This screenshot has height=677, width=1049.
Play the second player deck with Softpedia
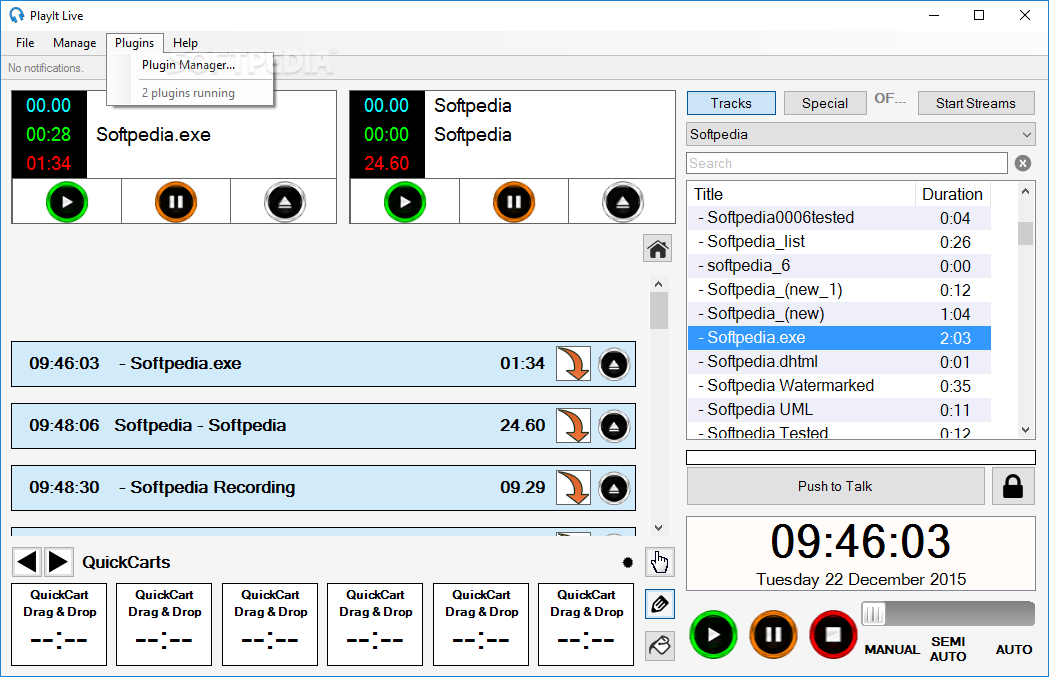click(x=405, y=202)
